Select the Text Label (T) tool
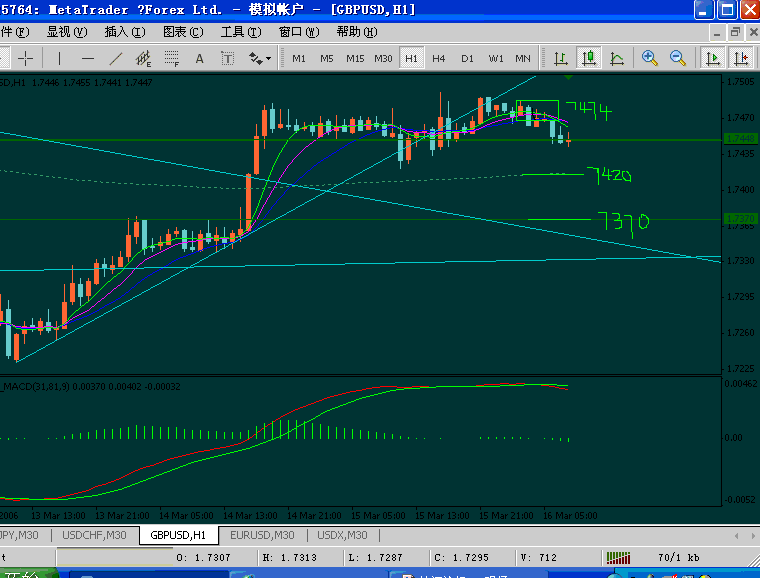 (227, 59)
